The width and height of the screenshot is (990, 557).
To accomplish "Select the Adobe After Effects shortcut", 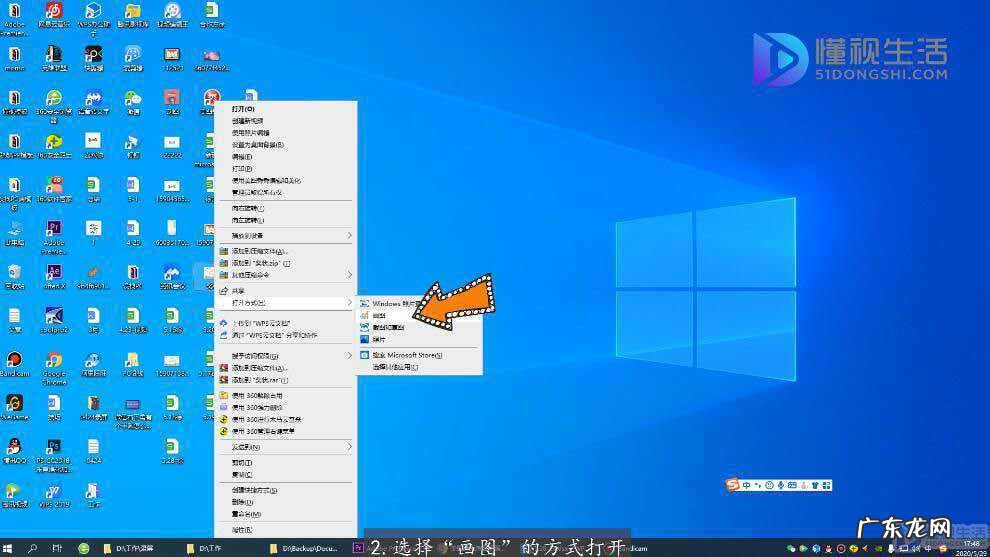I will coord(54,272).
